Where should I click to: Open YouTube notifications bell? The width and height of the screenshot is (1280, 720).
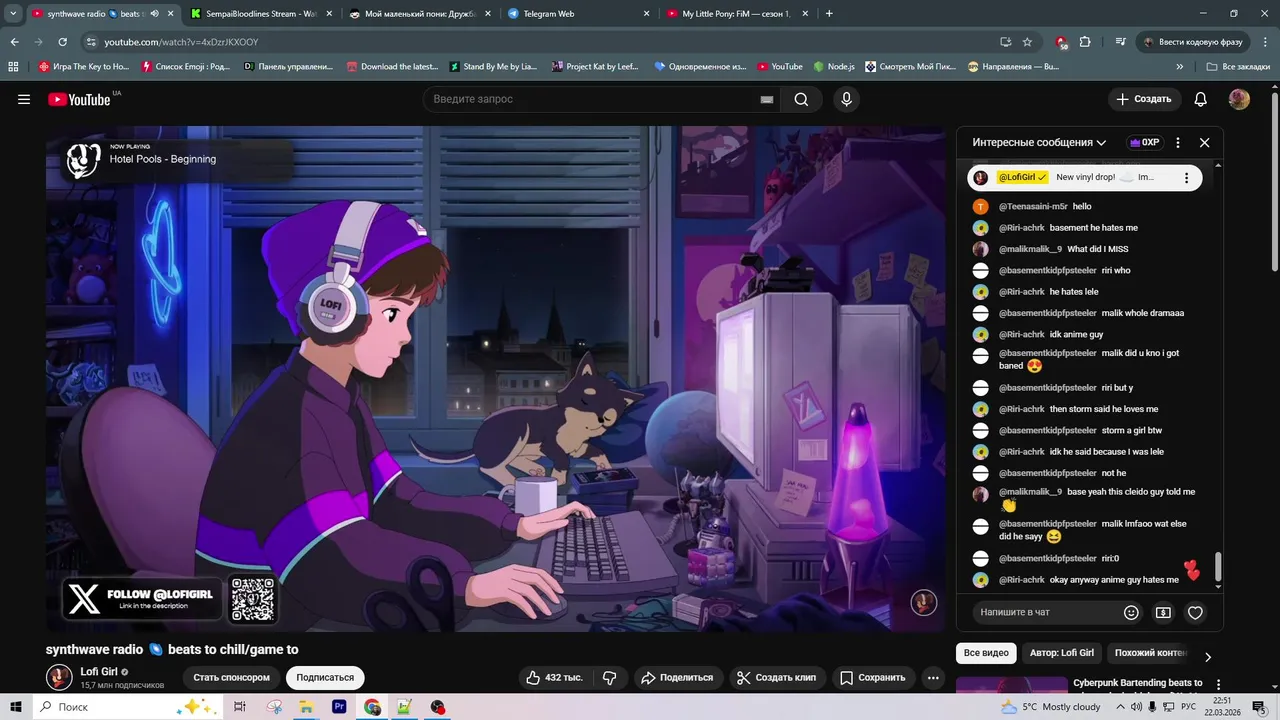(1201, 99)
